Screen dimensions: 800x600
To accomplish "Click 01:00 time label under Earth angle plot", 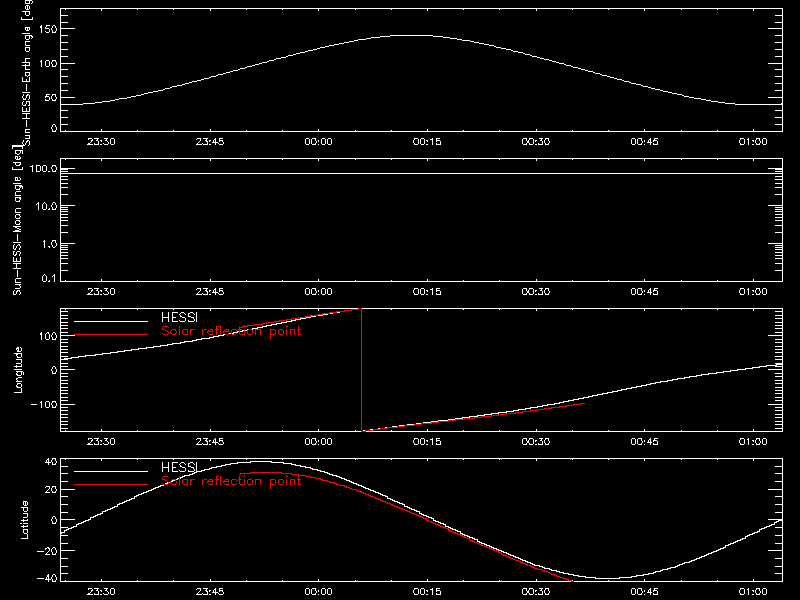I will point(753,142).
